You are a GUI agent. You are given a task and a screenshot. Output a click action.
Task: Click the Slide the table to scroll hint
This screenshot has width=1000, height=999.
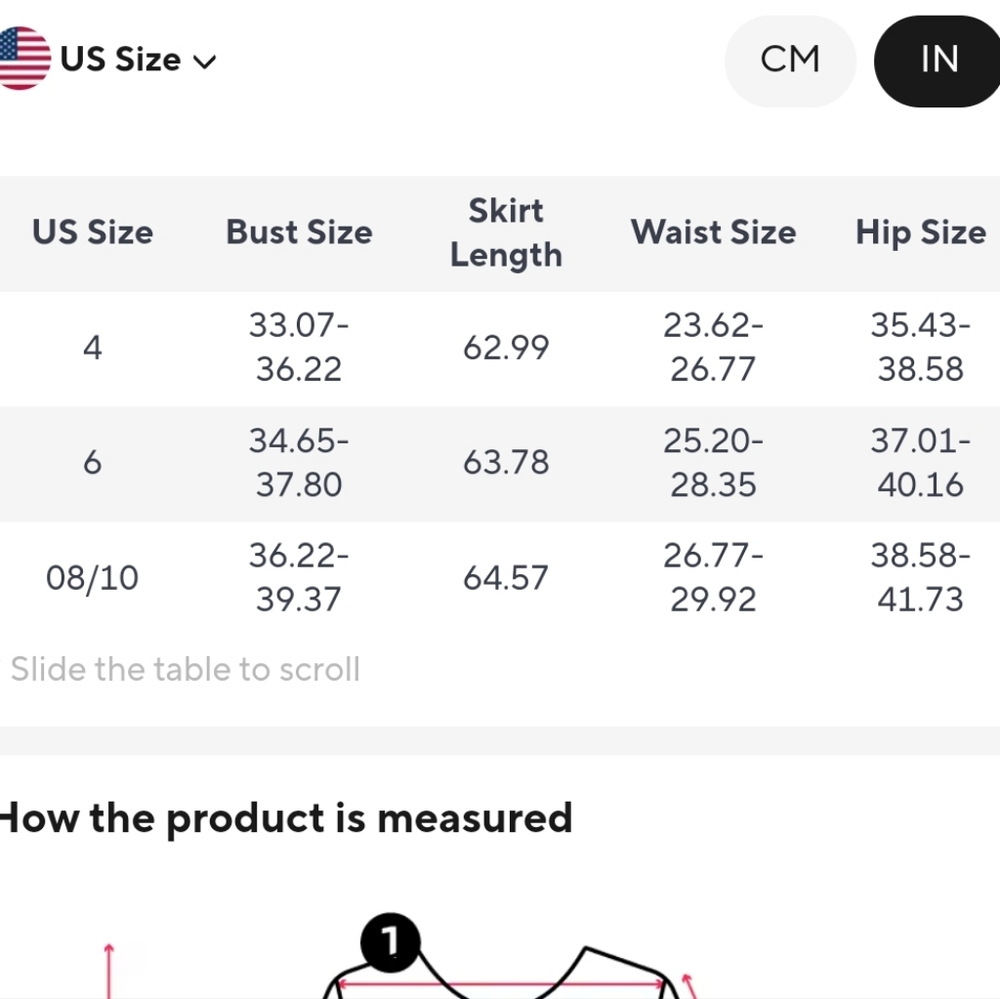[x=186, y=670]
